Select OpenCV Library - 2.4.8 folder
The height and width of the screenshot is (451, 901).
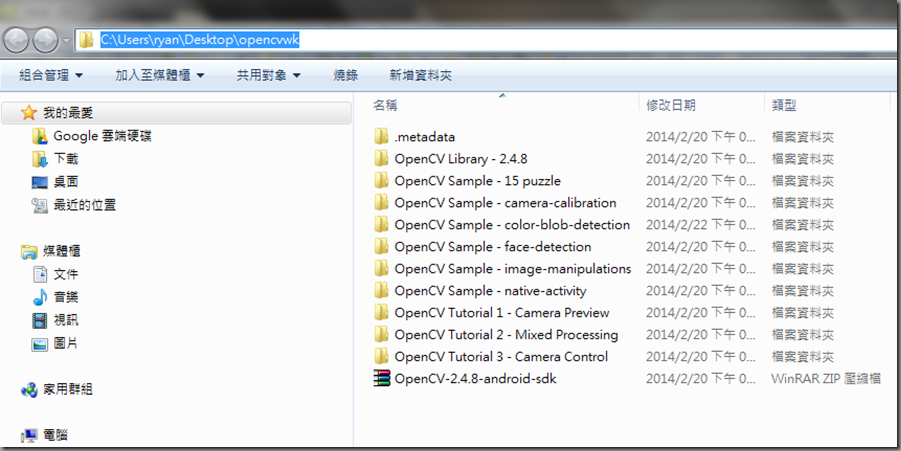click(x=461, y=159)
